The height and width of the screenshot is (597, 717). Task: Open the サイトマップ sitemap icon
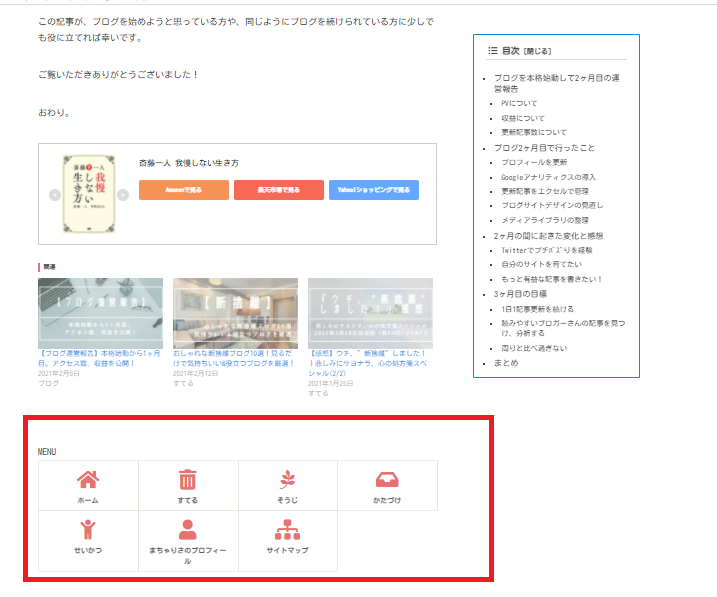pyautogui.click(x=287, y=529)
